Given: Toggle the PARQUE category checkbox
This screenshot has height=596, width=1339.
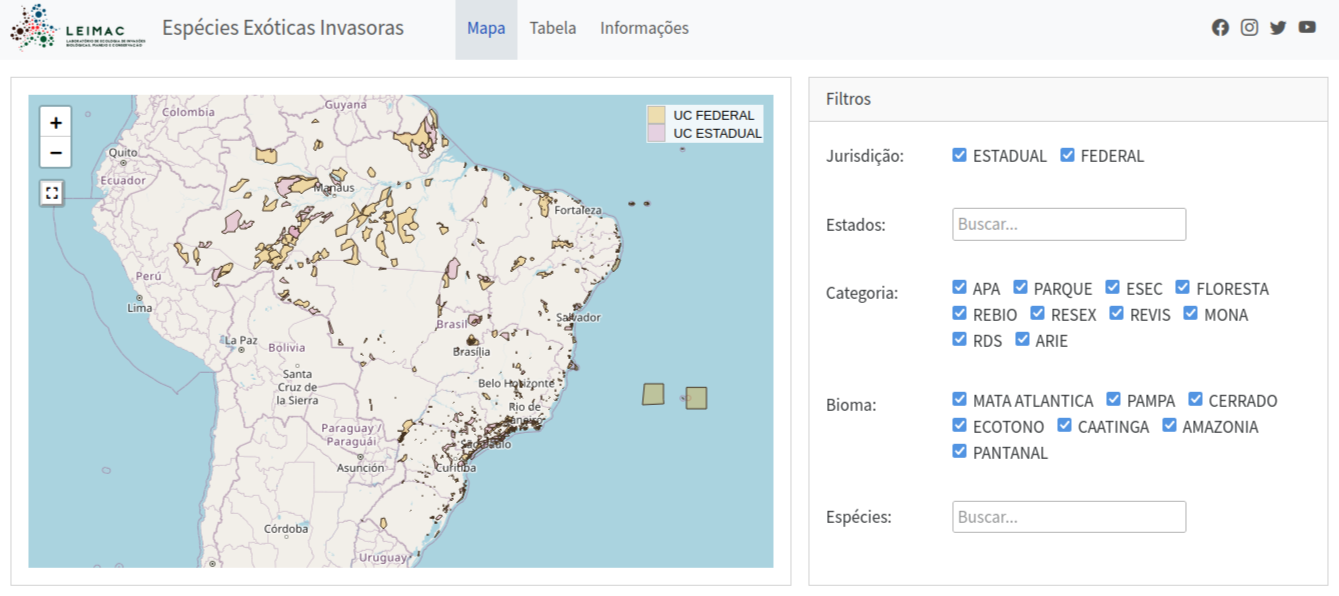Looking at the screenshot, I should [1021, 288].
